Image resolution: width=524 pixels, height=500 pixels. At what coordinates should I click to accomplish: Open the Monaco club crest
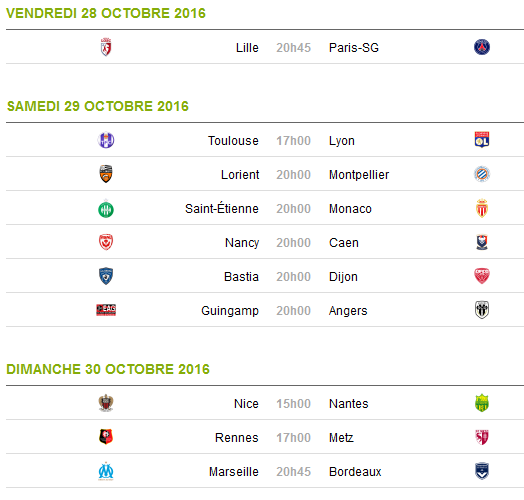482,208
